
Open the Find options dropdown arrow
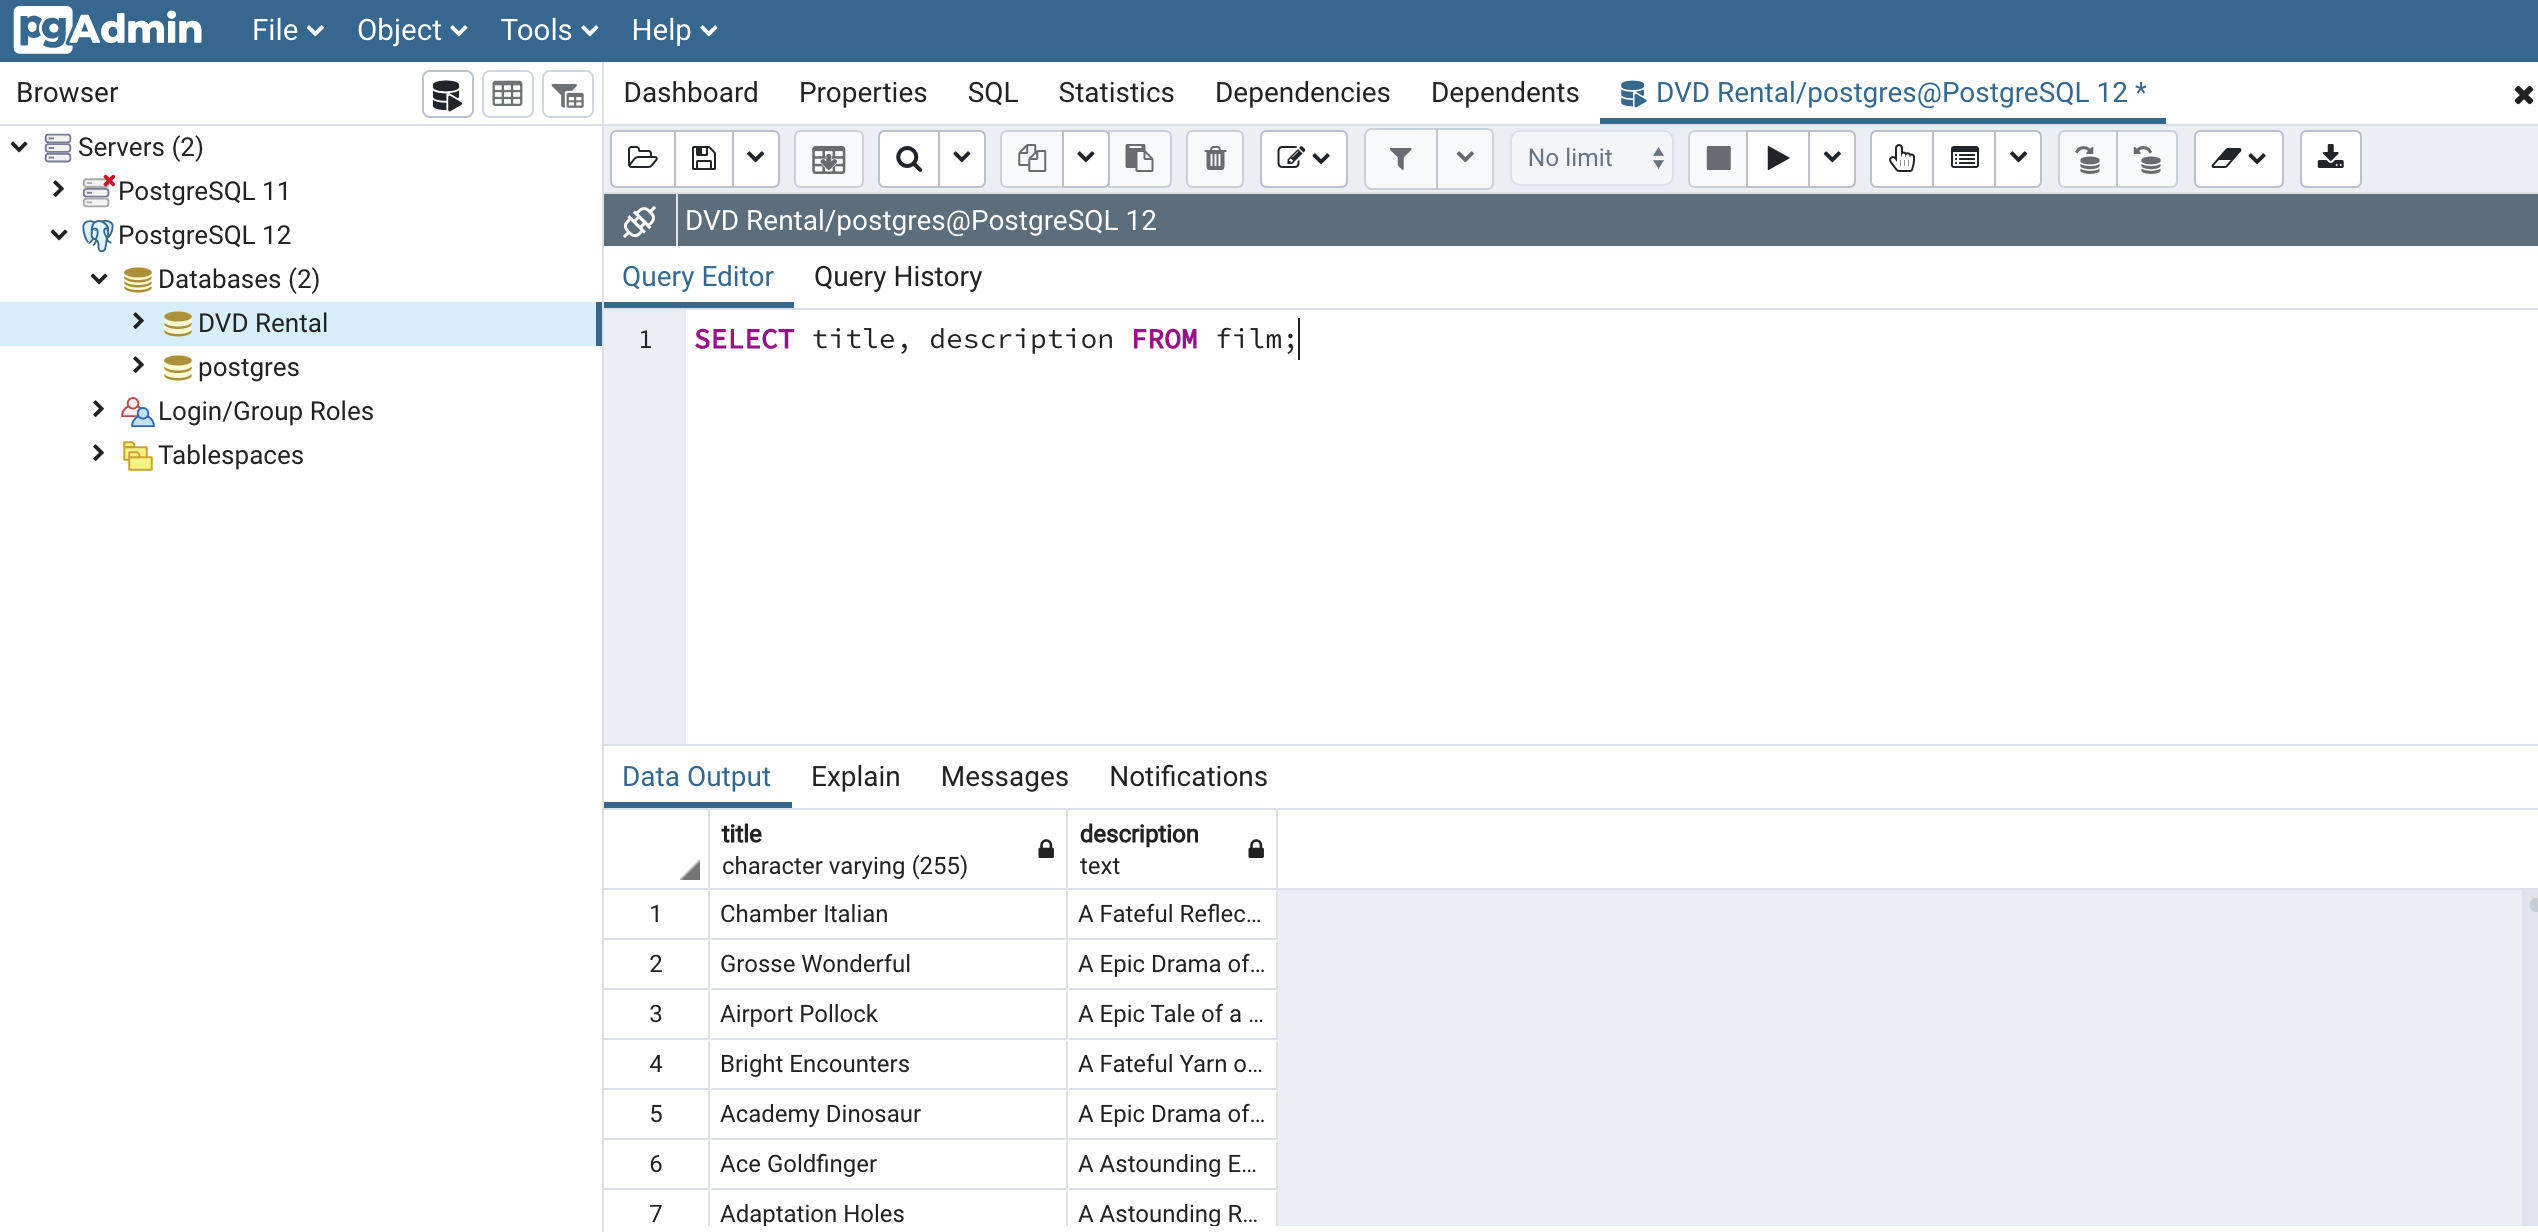pyautogui.click(x=962, y=158)
